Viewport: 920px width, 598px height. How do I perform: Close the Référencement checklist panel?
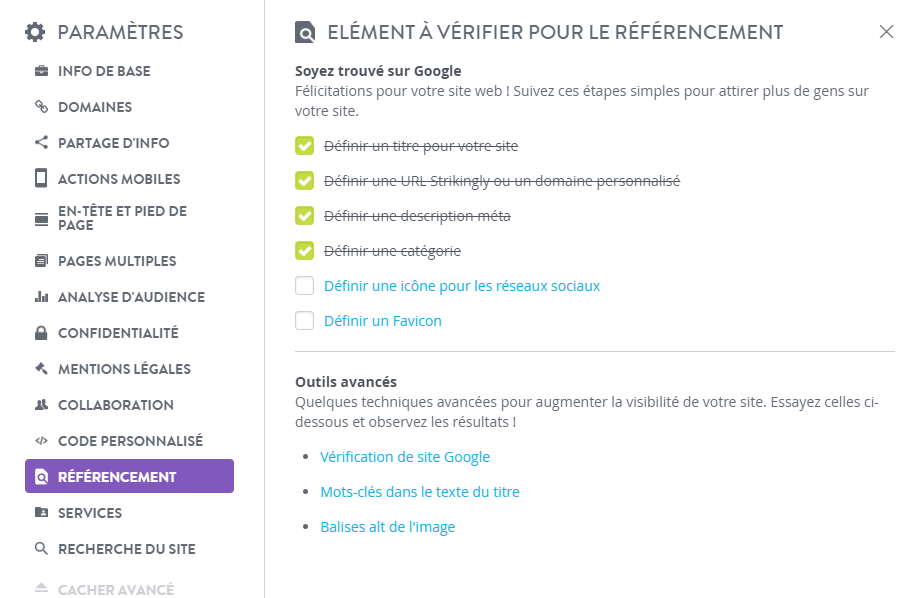click(x=887, y=32)
